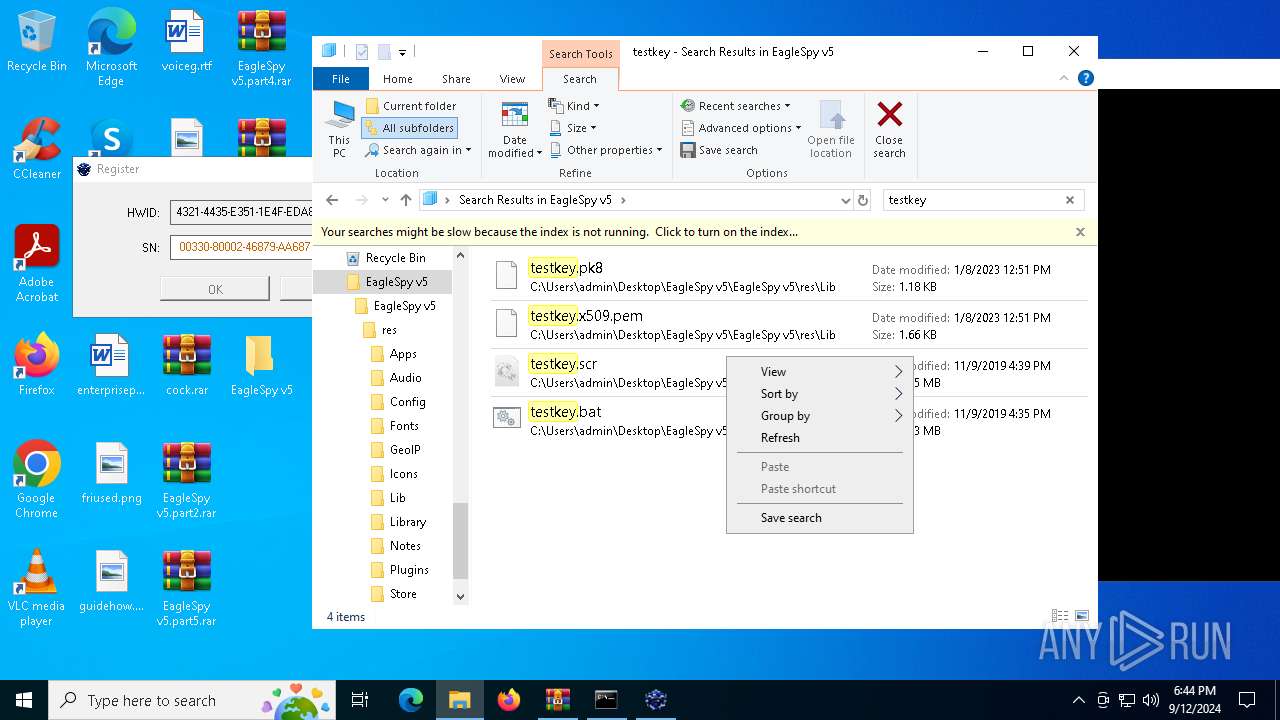Open the recent locations dropdown arrow

pyautogui.click(x=385, y=200)
